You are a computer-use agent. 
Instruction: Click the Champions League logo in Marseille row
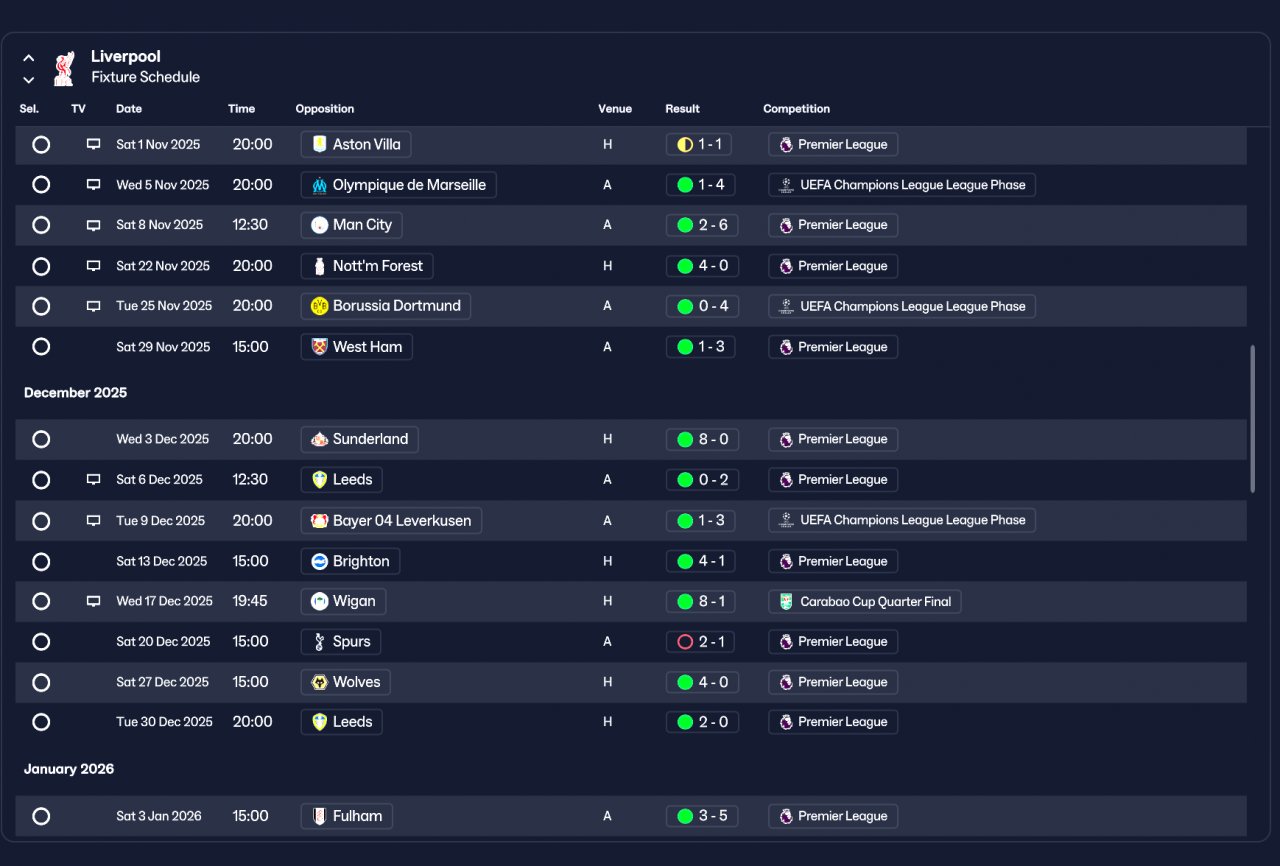(x=786, y=185)
